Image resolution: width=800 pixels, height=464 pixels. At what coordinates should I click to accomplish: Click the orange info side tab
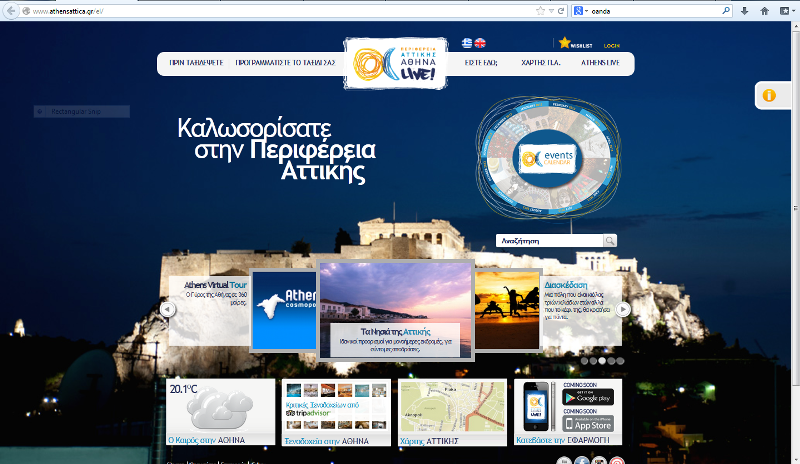pos(769,96)
